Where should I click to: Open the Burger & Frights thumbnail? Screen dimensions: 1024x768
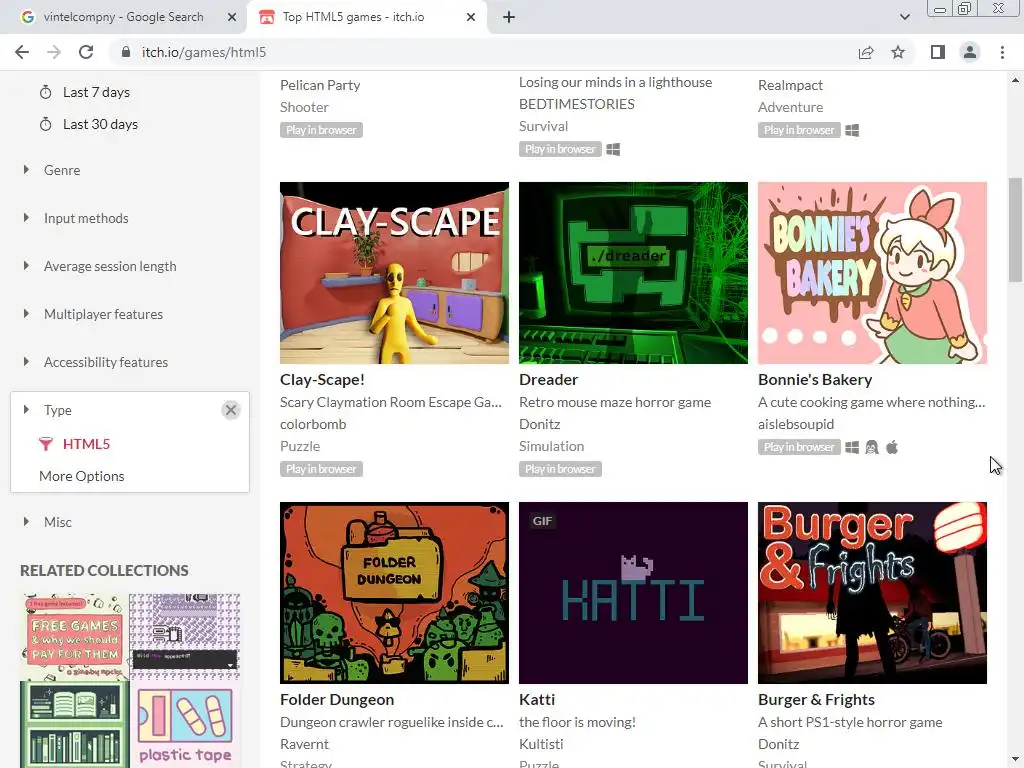pyautogui.click(x=872, y=593)
